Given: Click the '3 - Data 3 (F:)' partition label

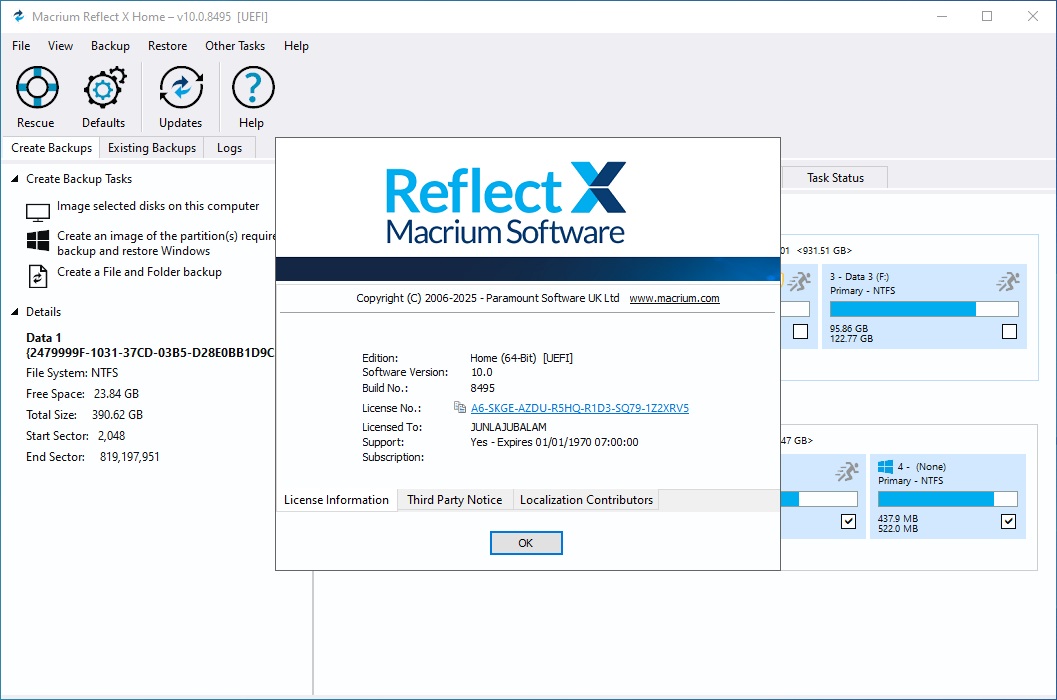Looking at the screenshot, I should click(859, 276).
